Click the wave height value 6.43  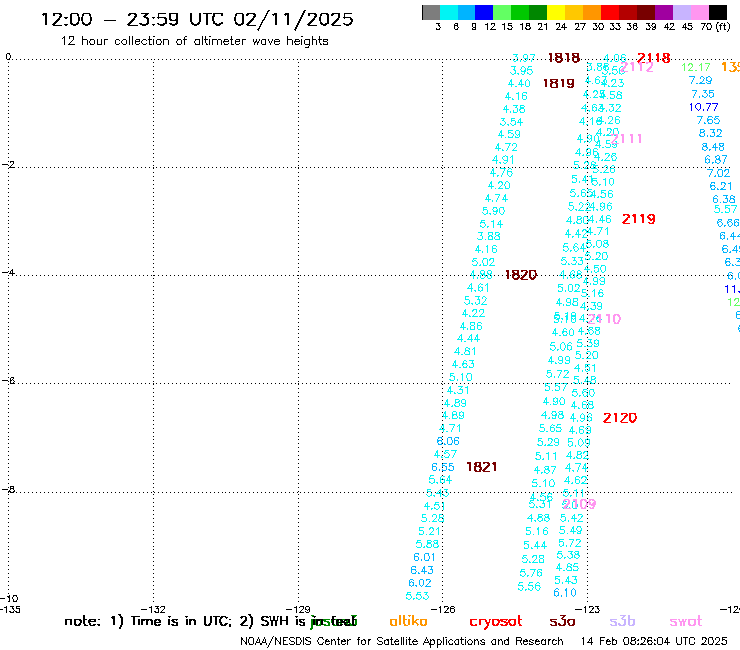pos(421,570)
